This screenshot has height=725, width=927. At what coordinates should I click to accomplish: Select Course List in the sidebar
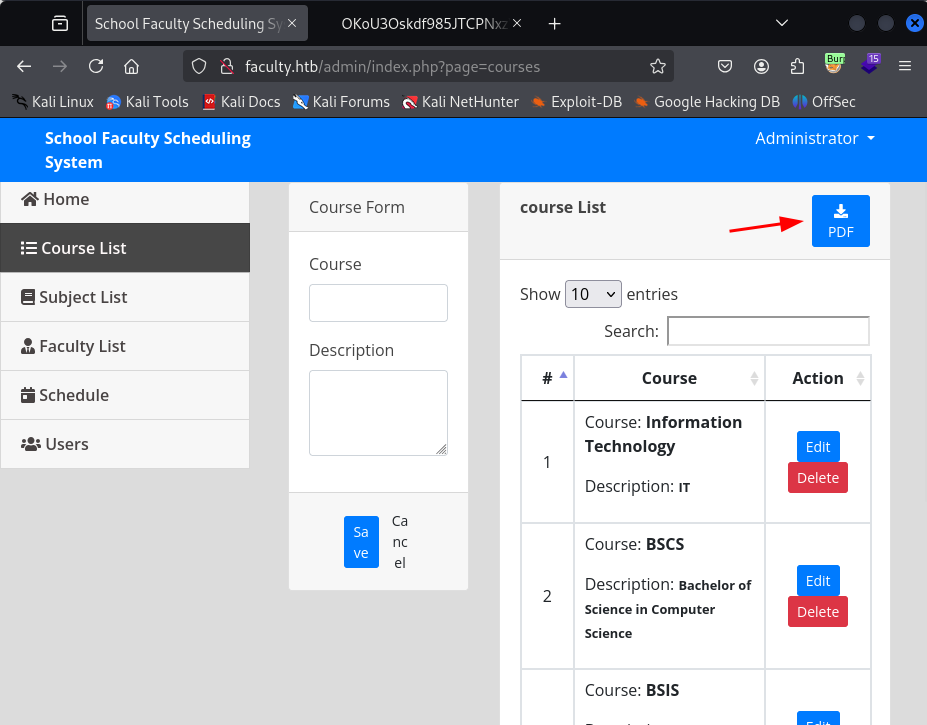[125, 248]
